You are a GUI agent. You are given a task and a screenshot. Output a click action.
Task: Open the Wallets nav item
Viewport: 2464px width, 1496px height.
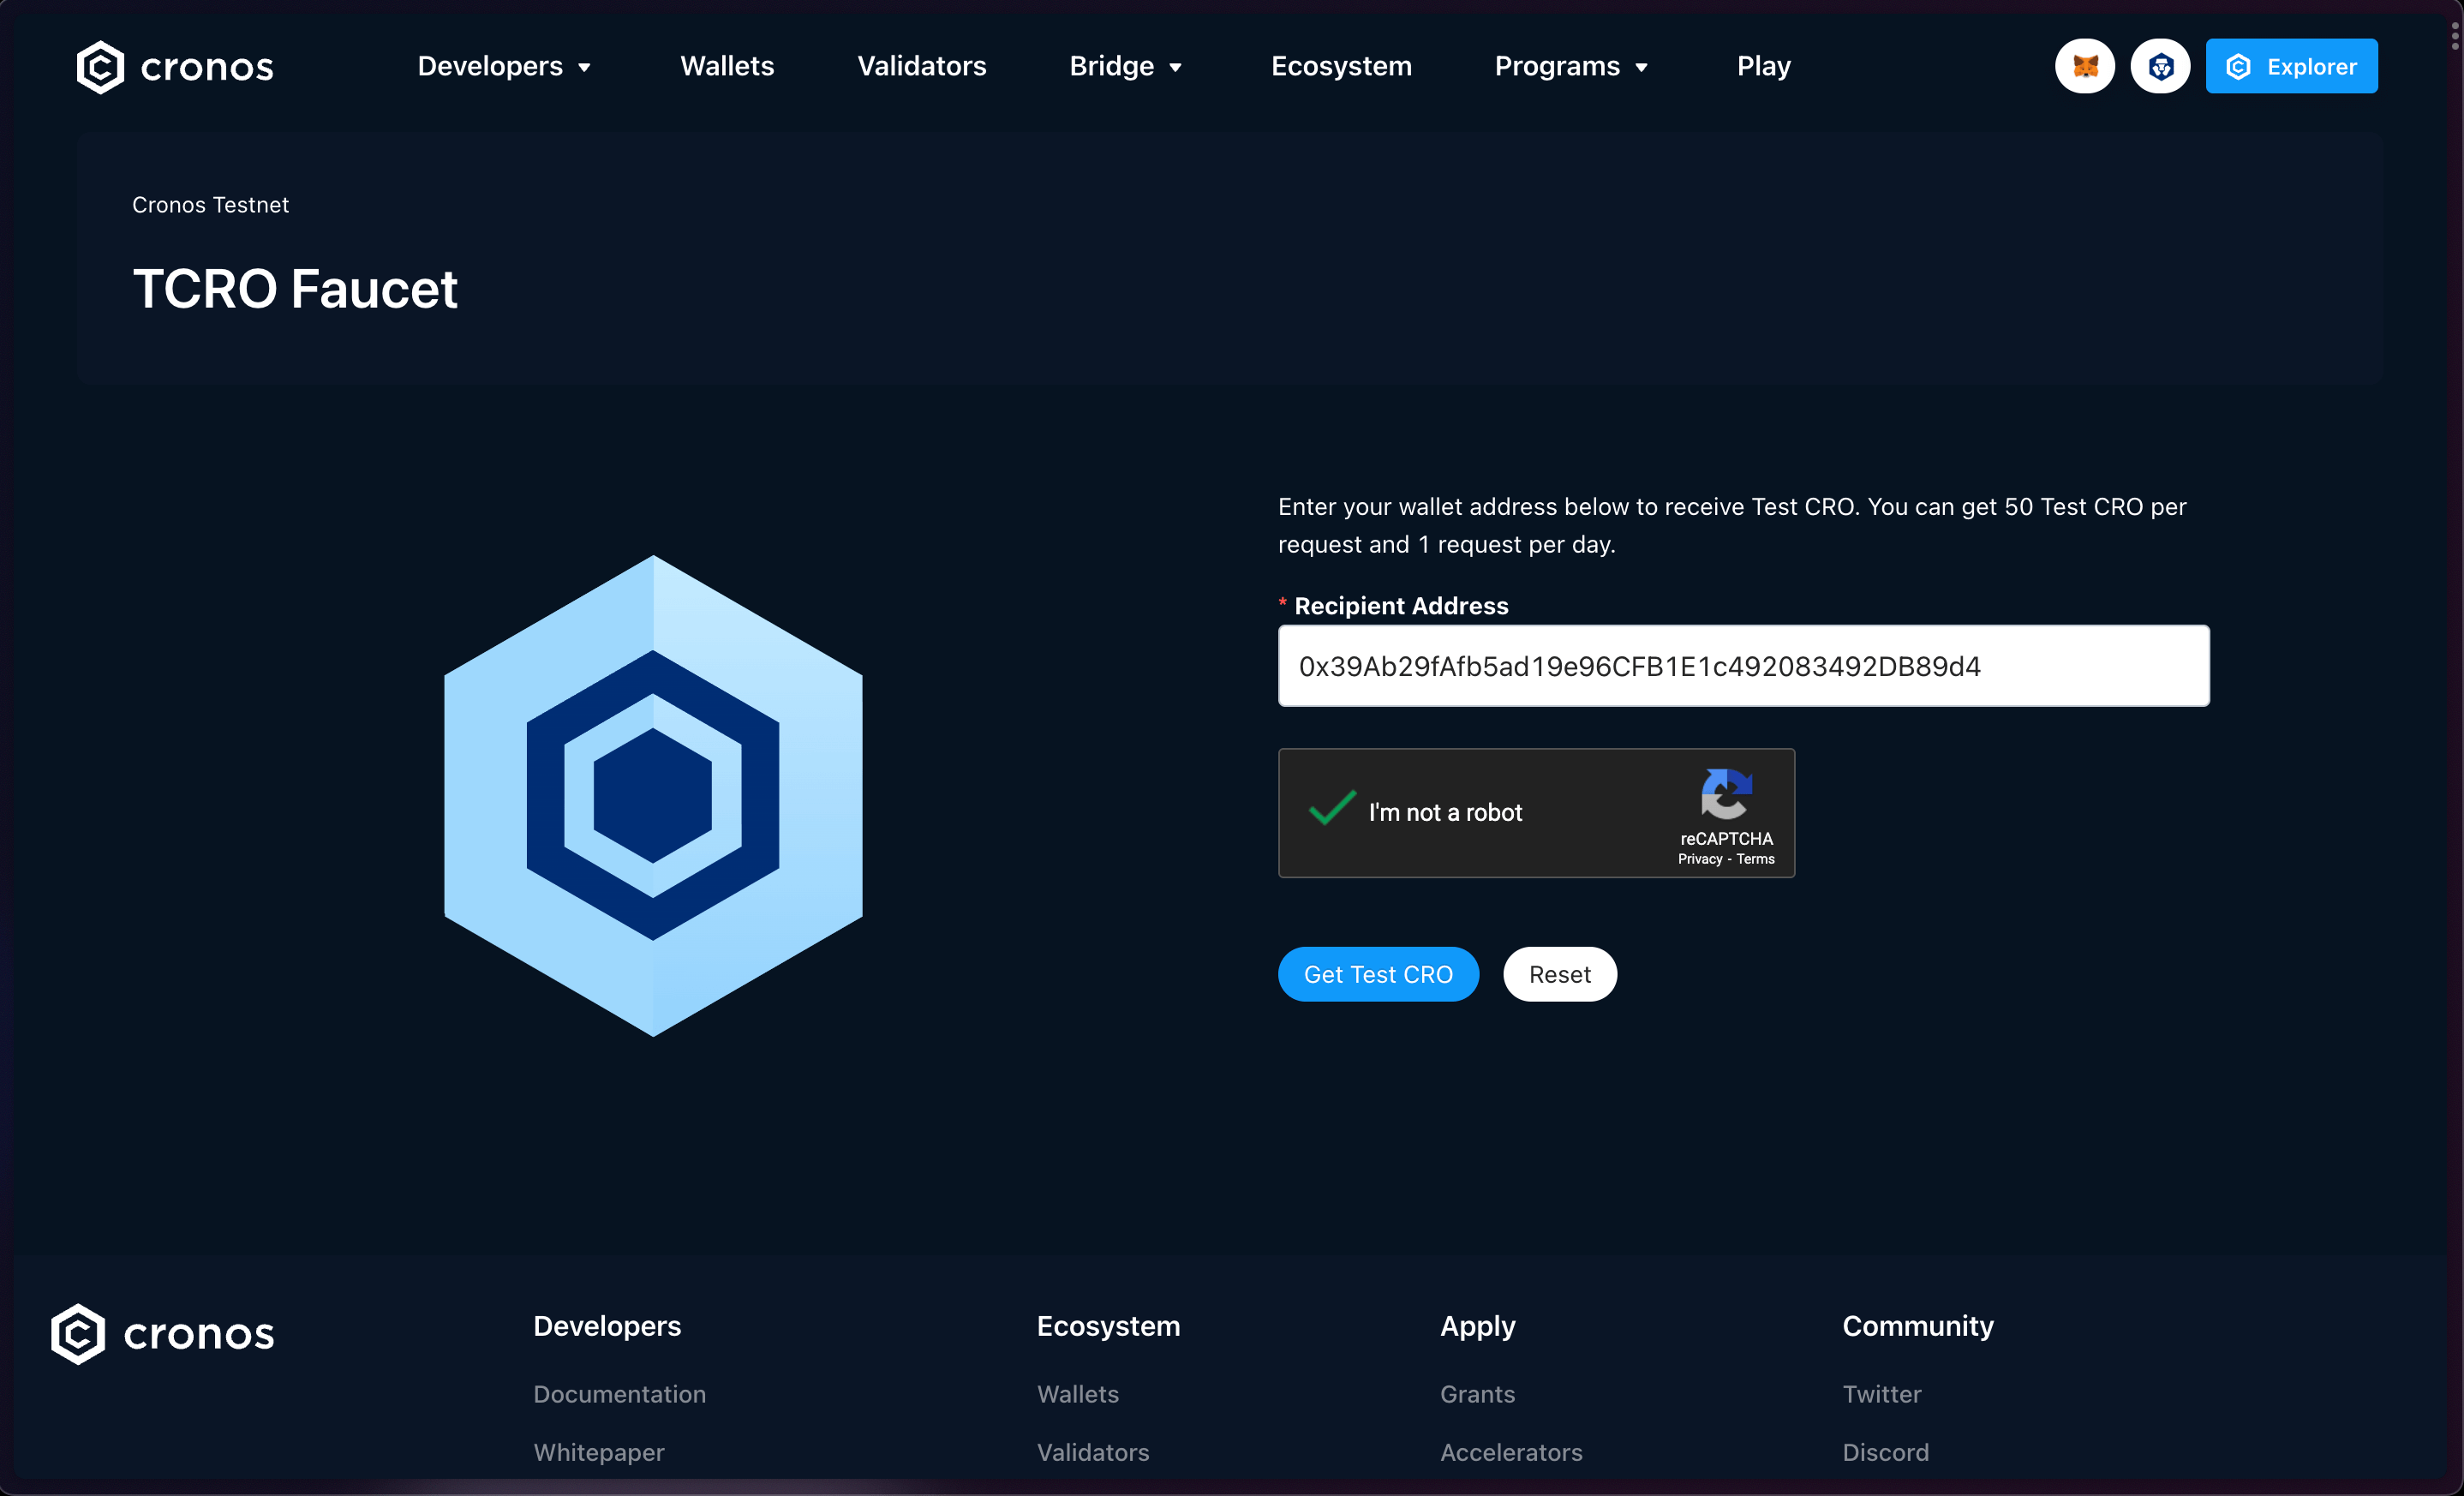[727, 66]
